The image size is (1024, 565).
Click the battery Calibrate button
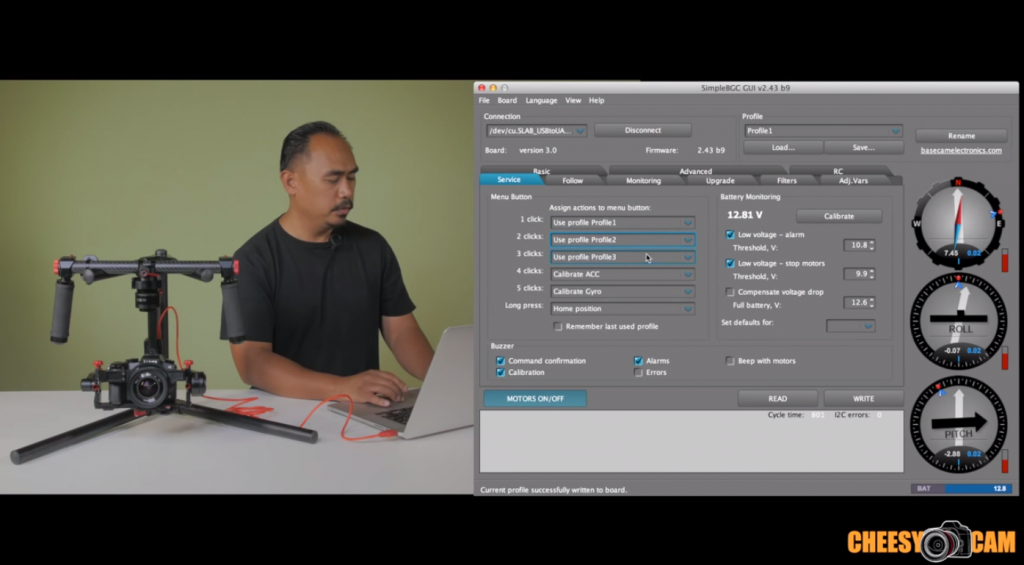pyautogui.click(x=839, y=216)
